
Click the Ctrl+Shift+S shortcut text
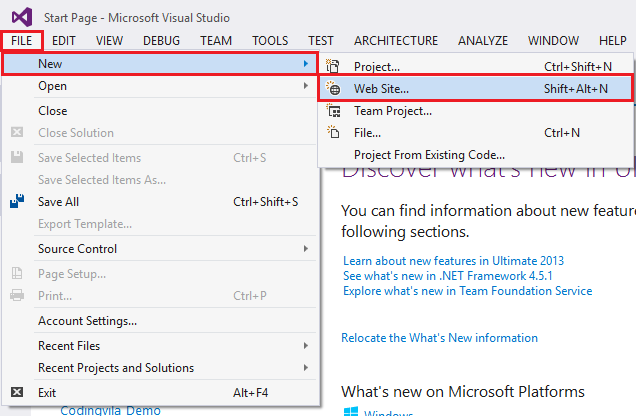pyautogui.click(x=266, y=202)
